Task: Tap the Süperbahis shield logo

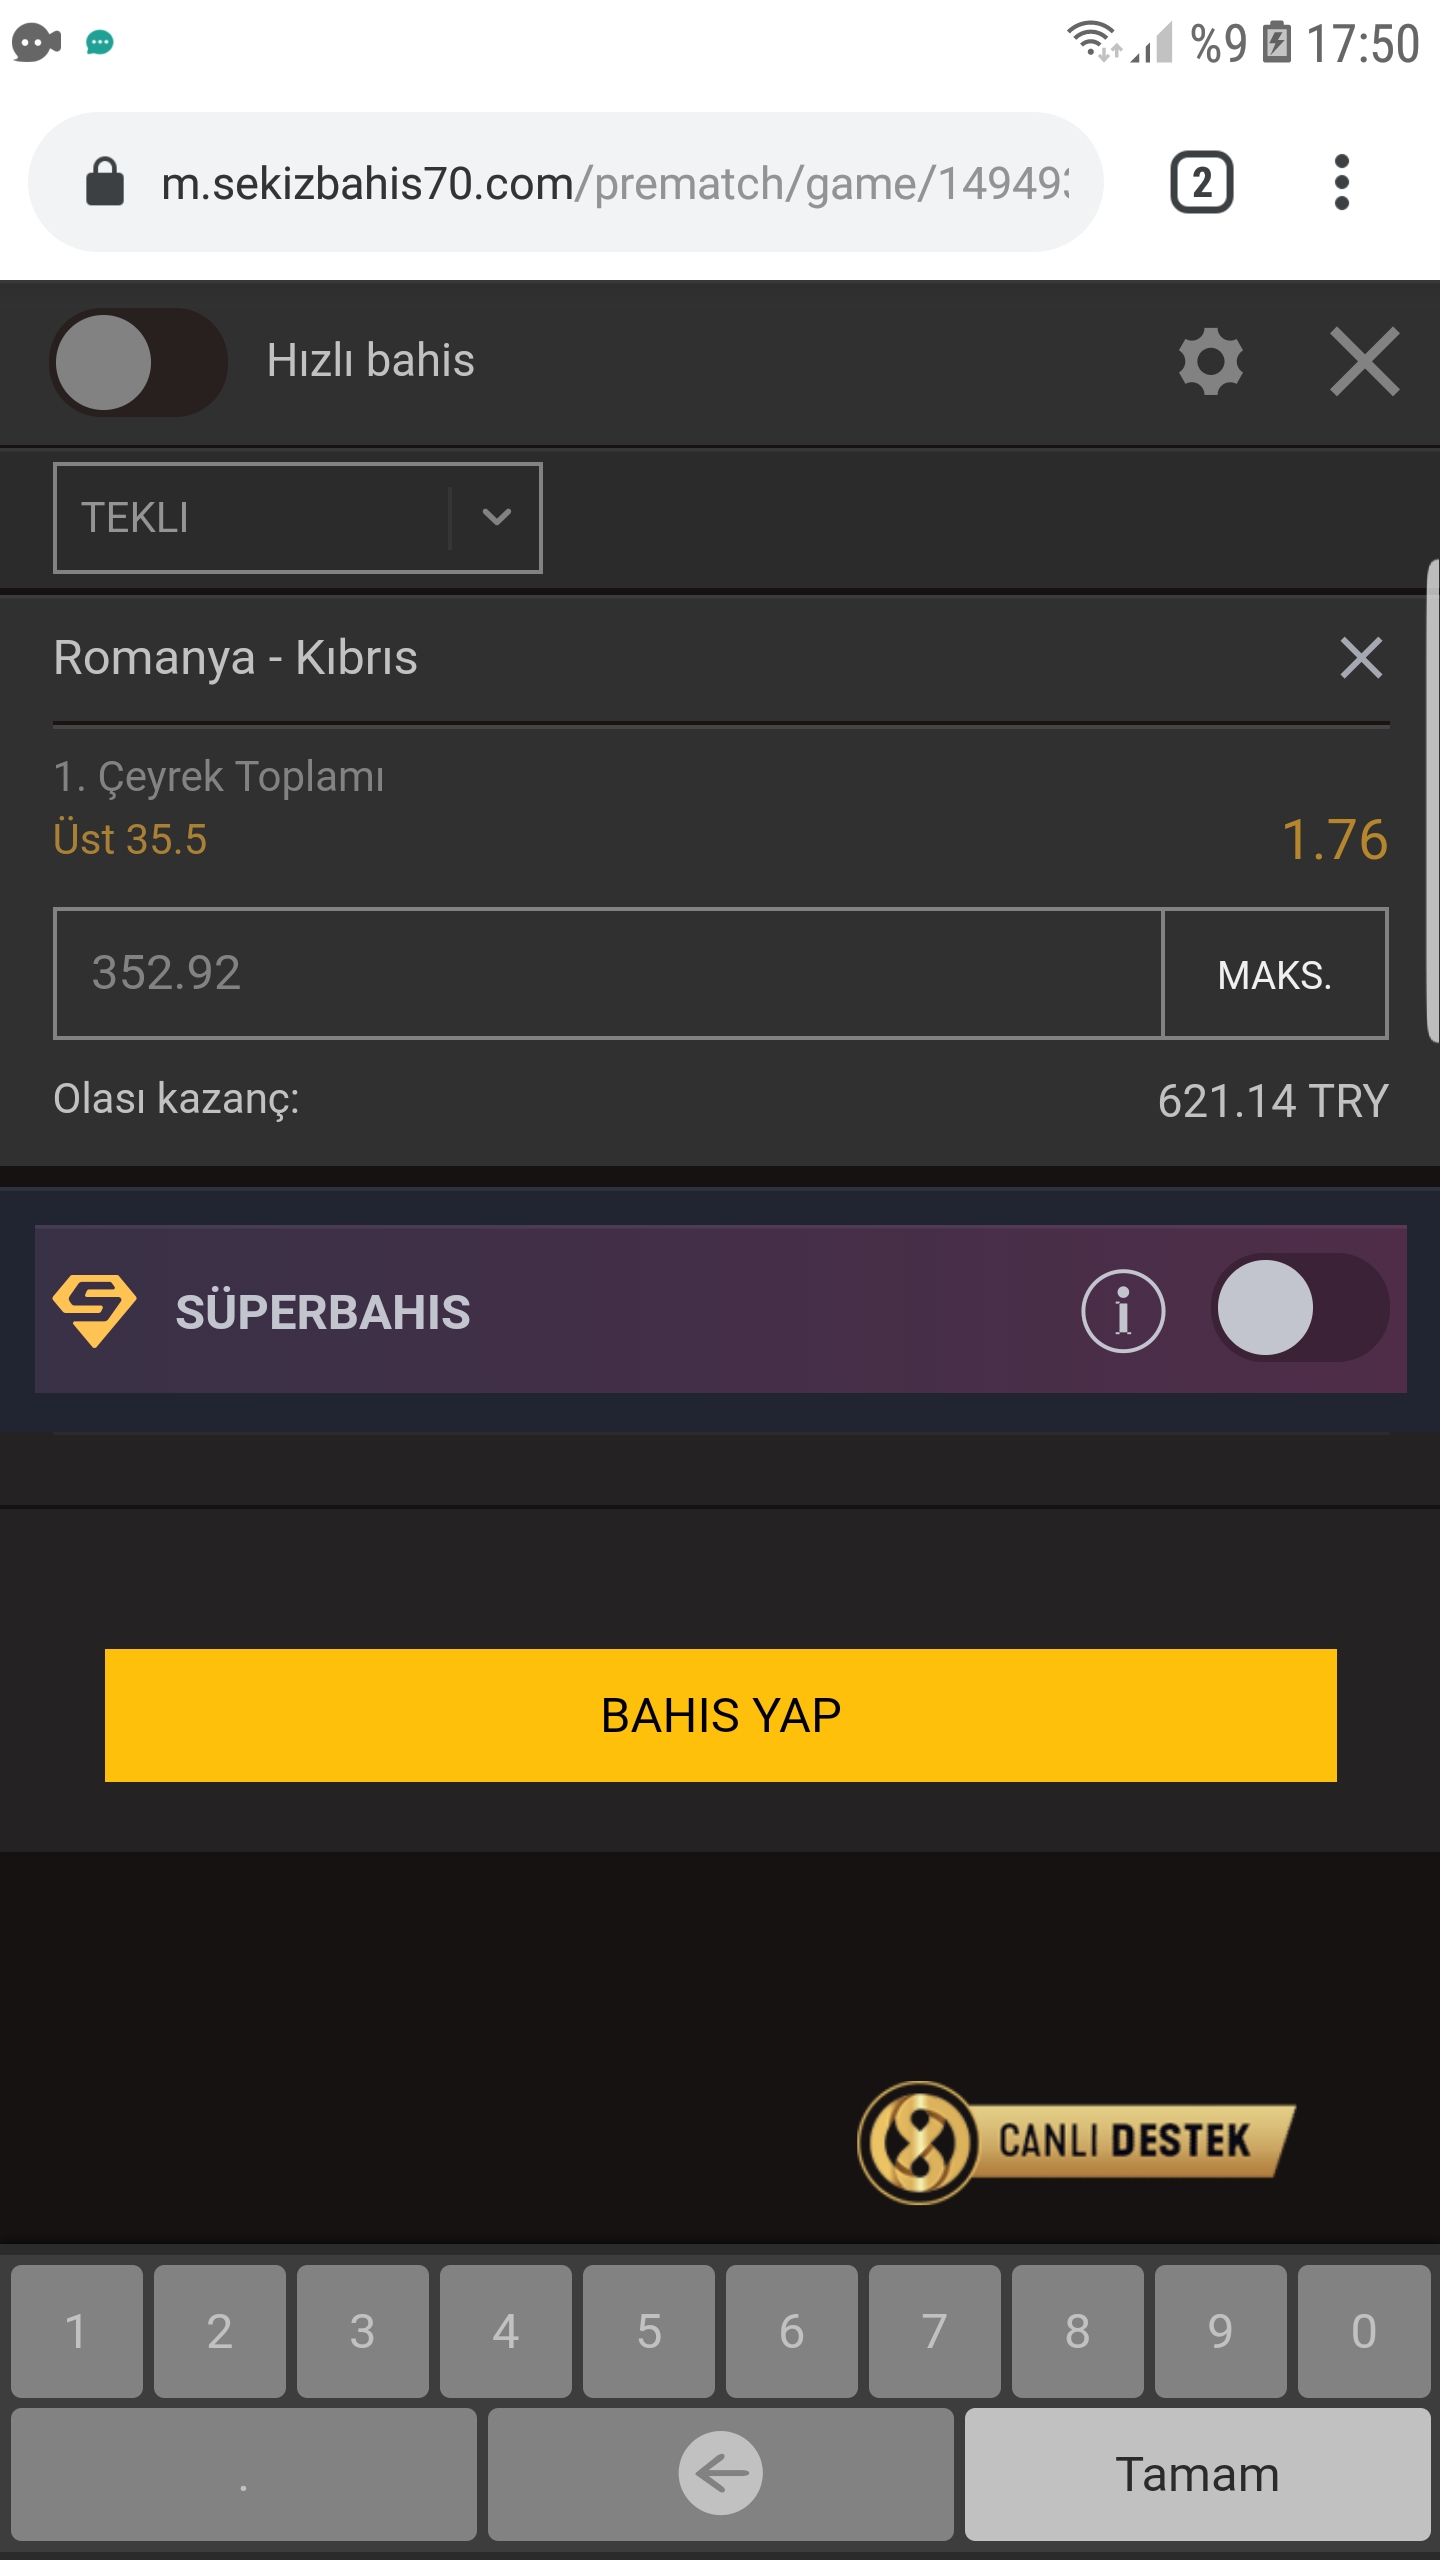Action: click(x=94, y=1309)
